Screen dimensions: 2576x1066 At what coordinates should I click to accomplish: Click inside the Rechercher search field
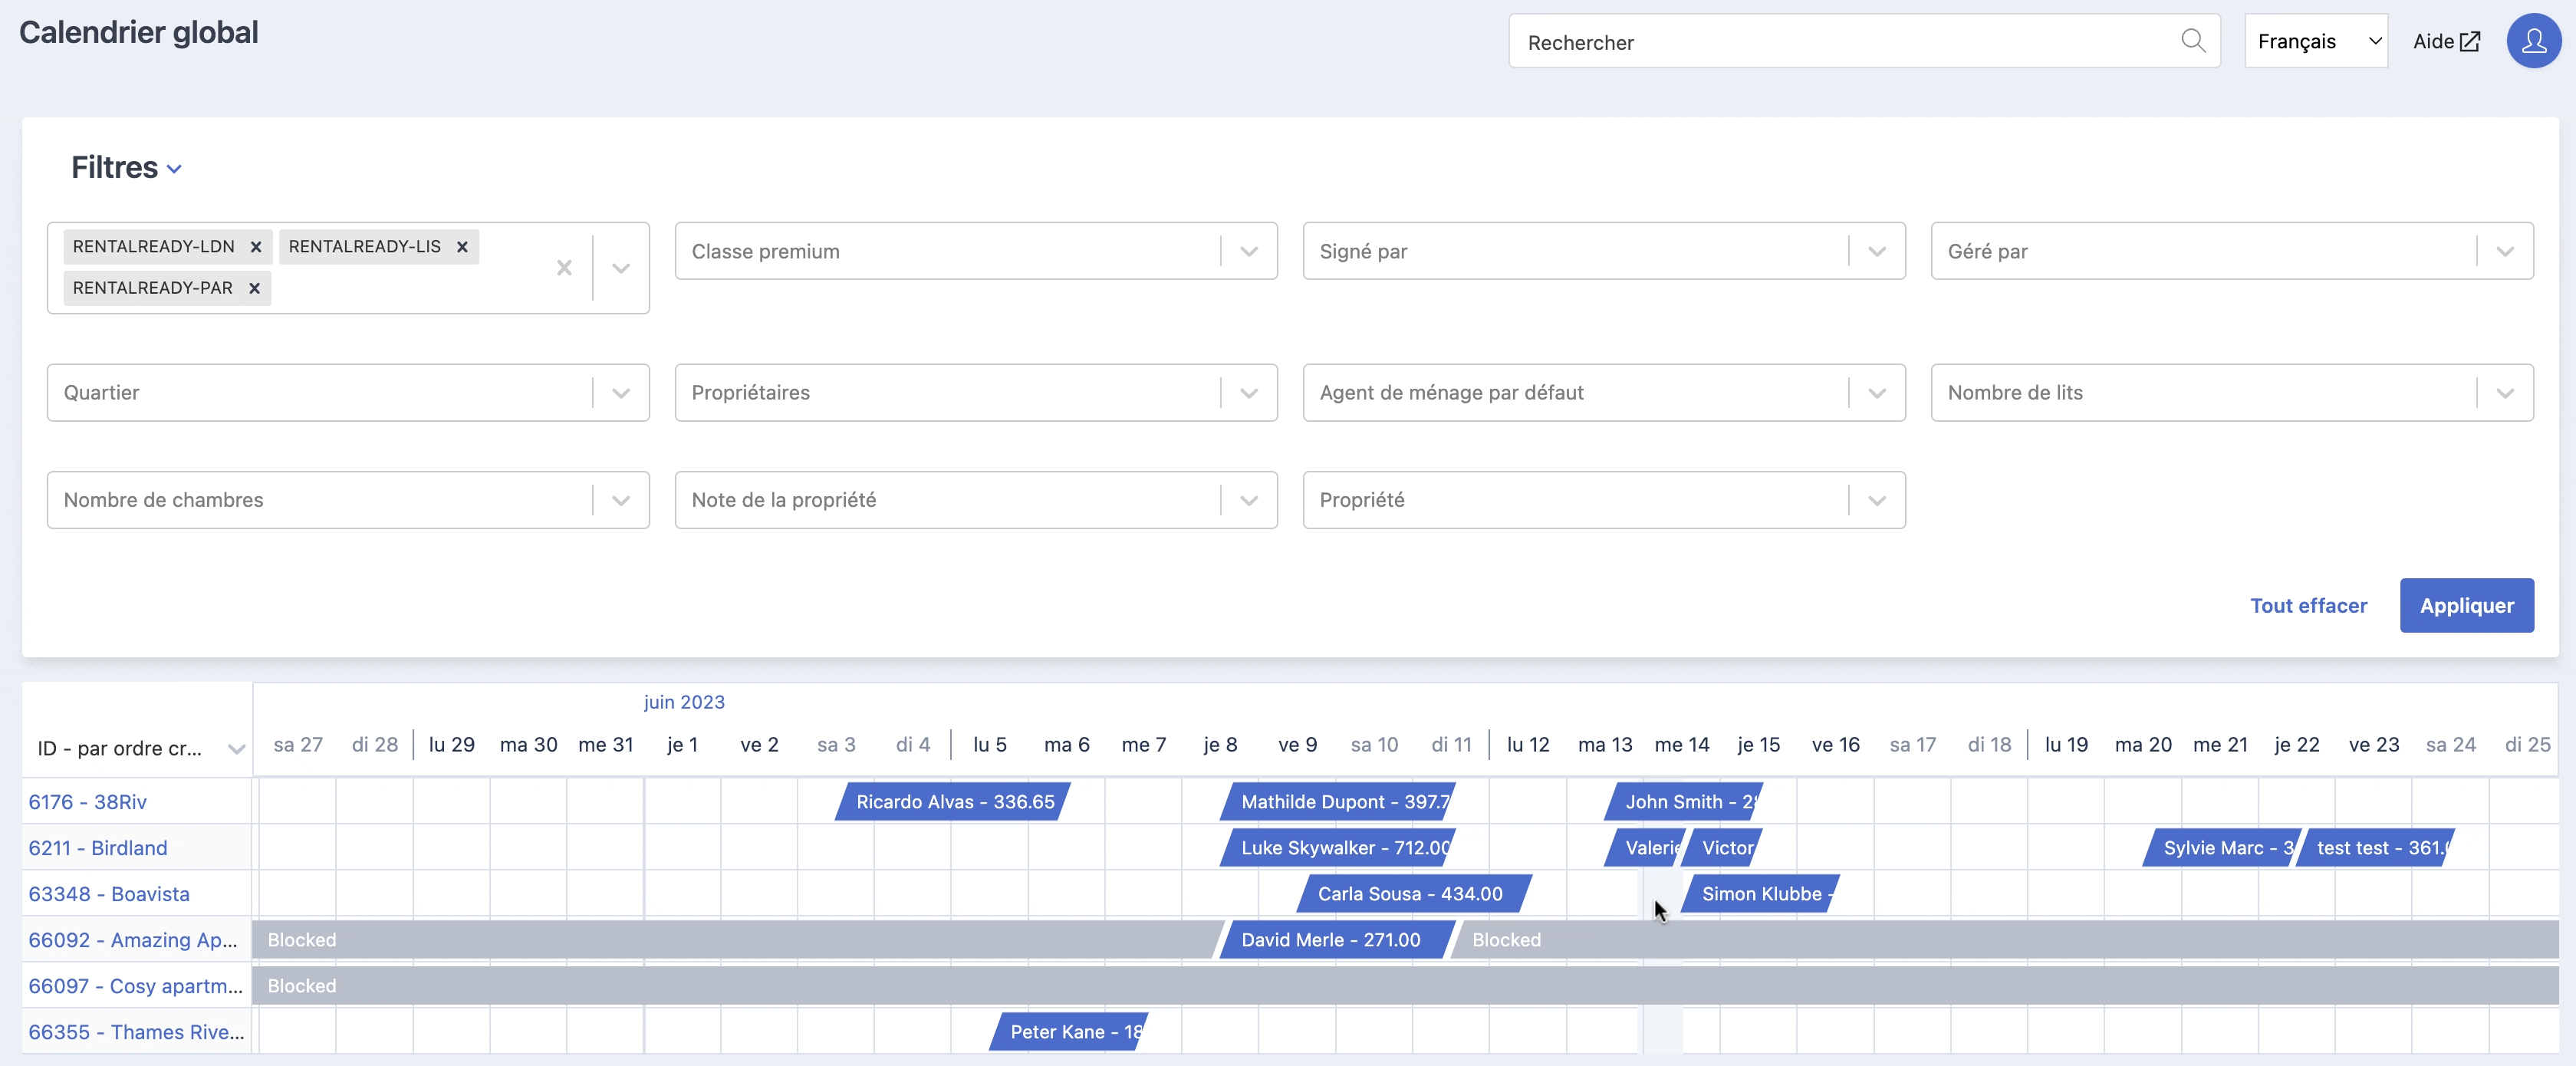click(1845, 41)
